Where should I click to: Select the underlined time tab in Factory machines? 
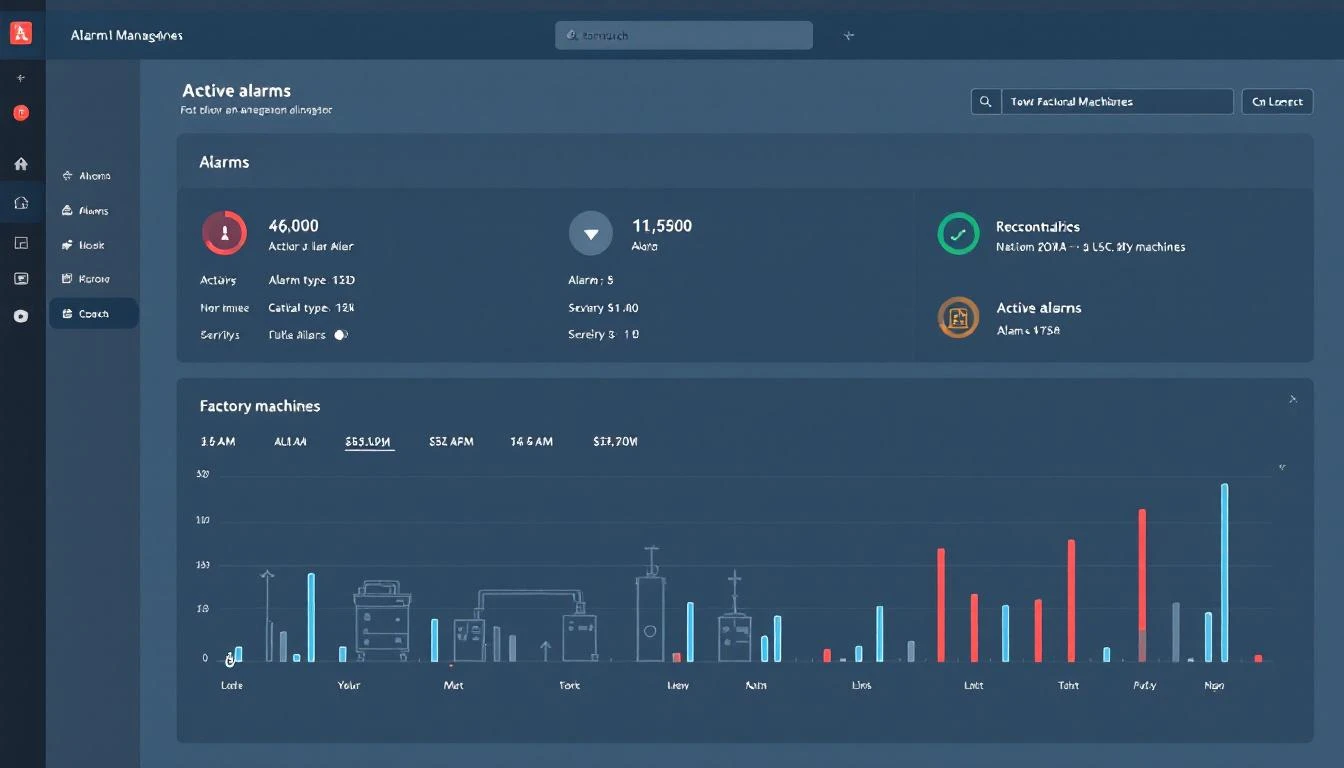(x=368, y=440)
